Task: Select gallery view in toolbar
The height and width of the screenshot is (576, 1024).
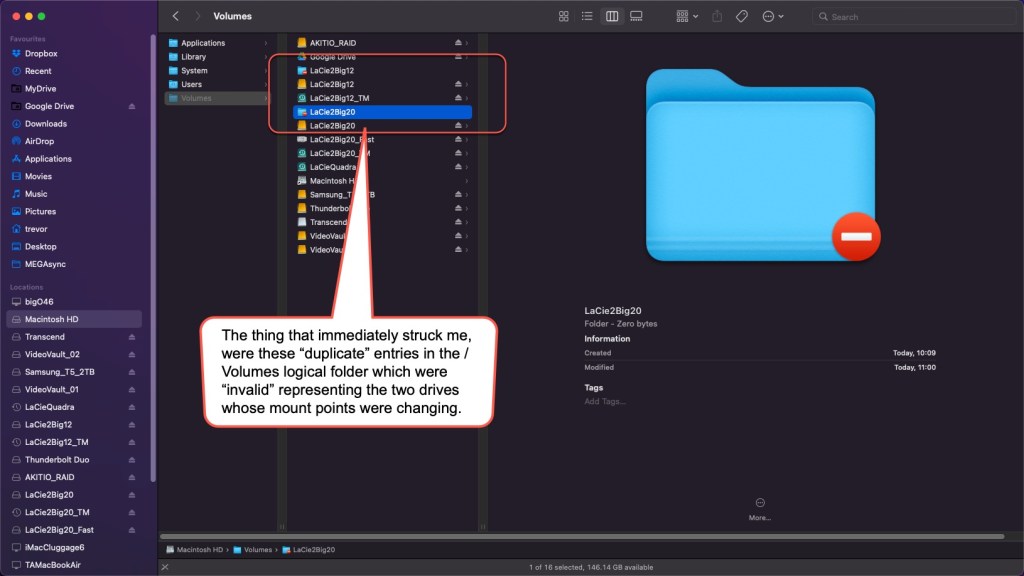Action: (x=636, y=17)
